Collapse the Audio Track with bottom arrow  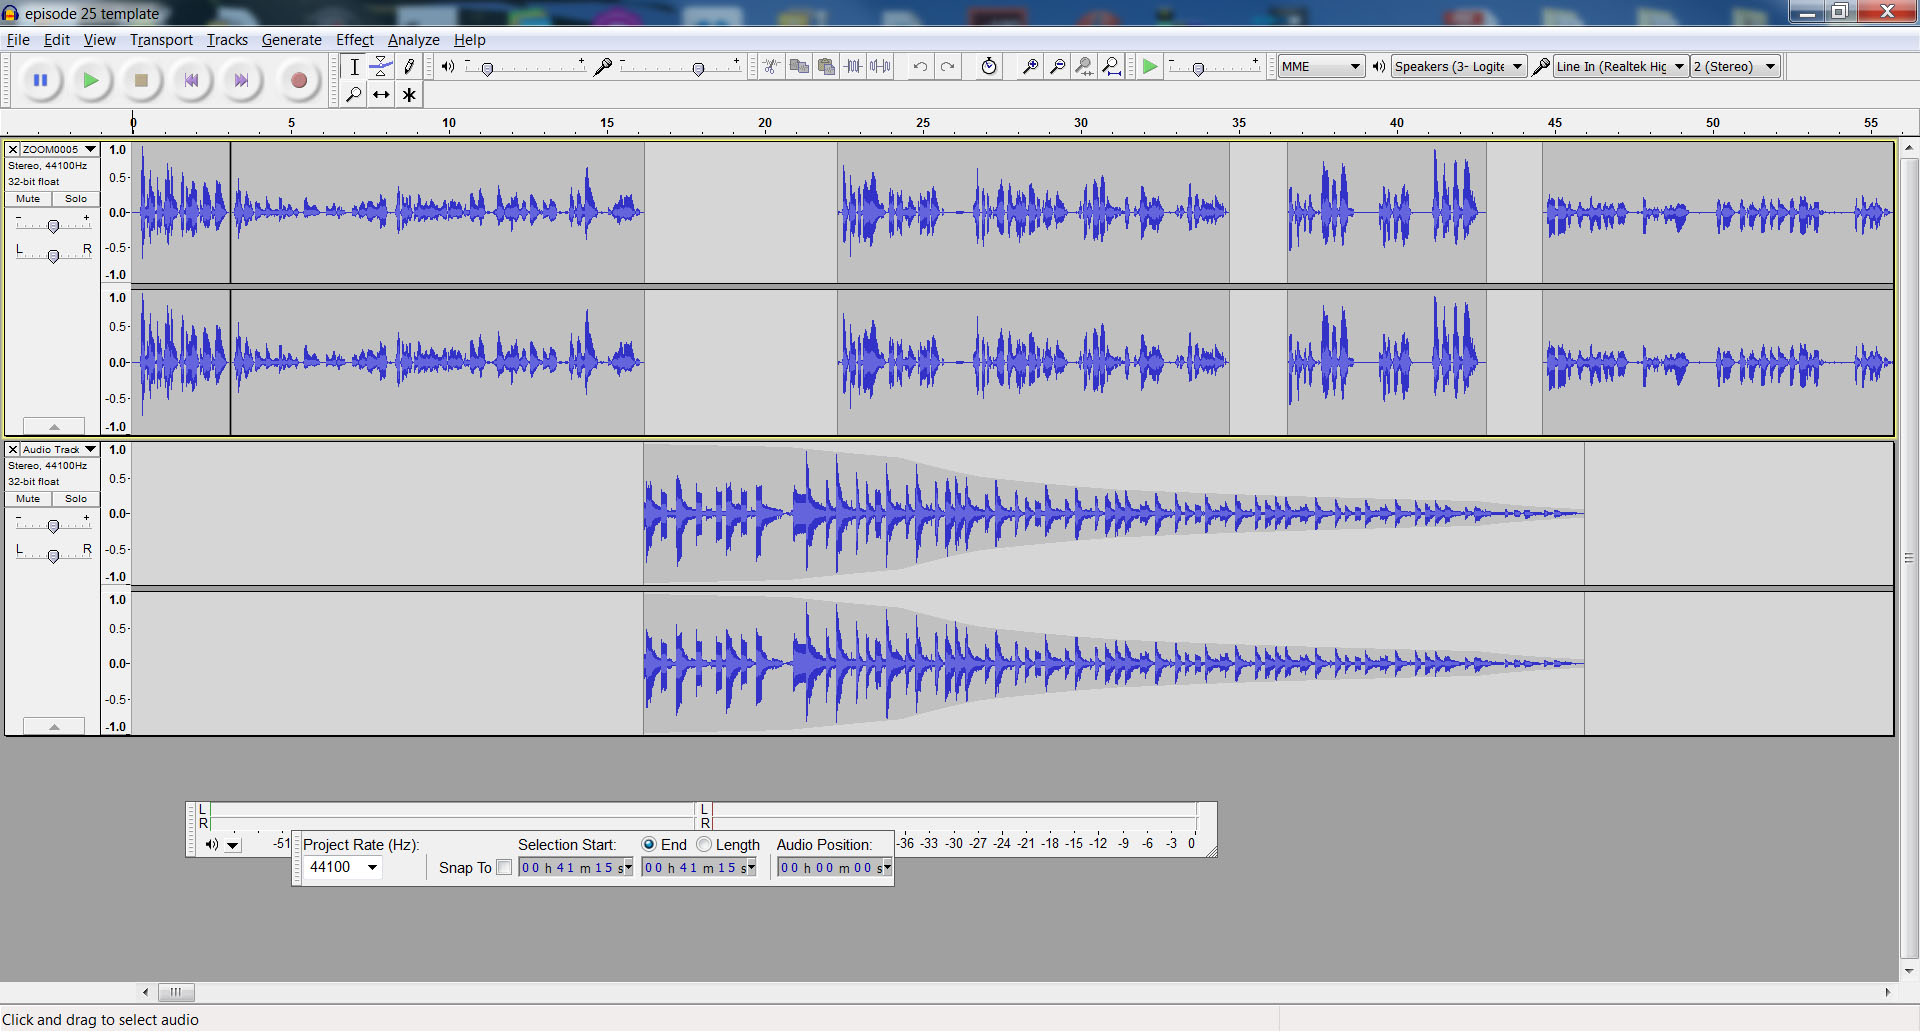54,727
